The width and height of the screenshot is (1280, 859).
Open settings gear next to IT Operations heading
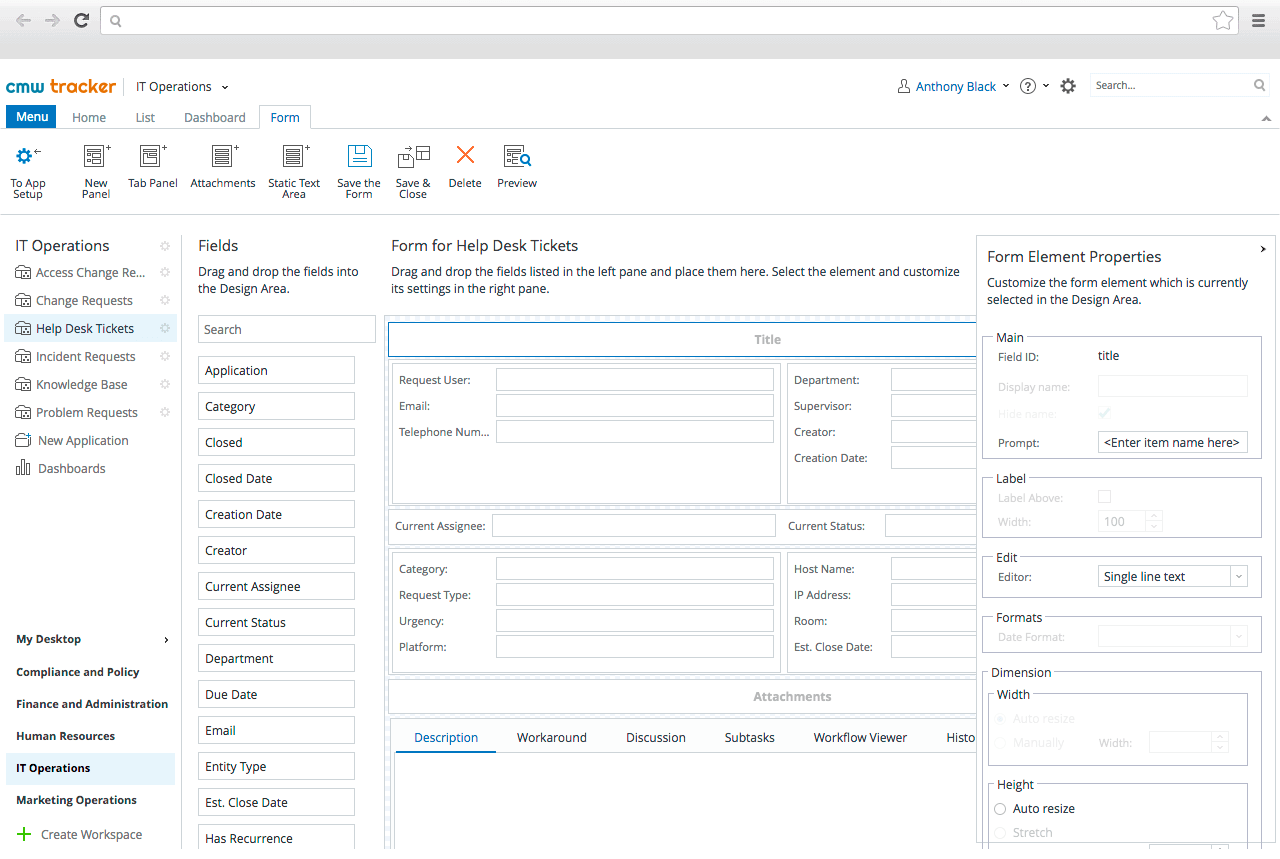165,246
